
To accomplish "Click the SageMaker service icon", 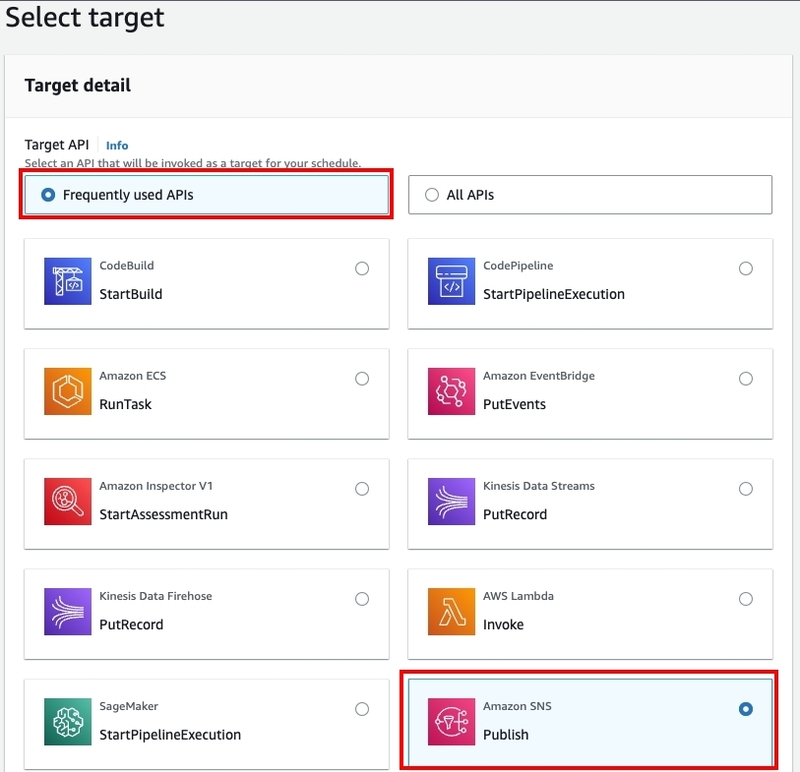I will (68, 721).
